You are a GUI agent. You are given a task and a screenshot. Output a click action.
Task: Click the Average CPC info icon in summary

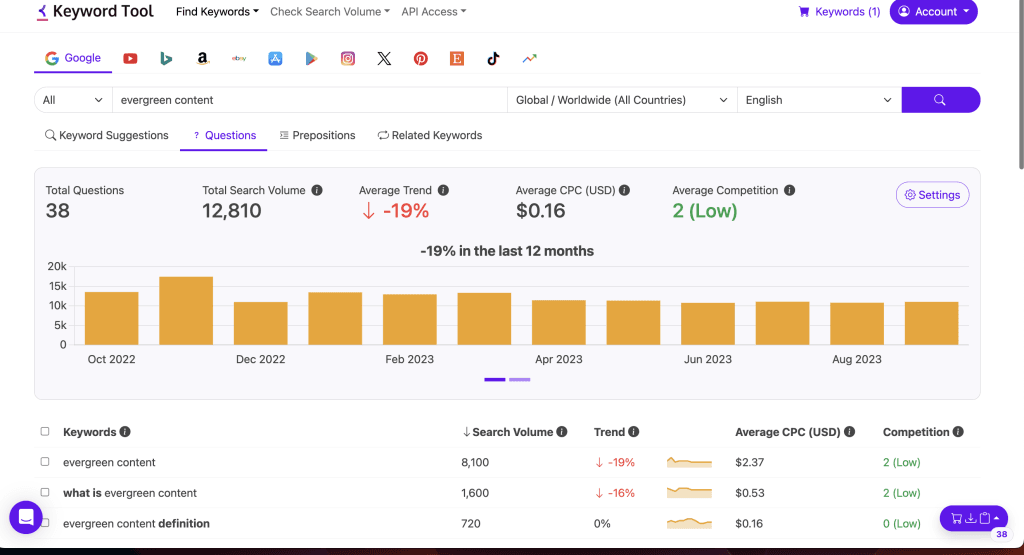click(624, 190)
